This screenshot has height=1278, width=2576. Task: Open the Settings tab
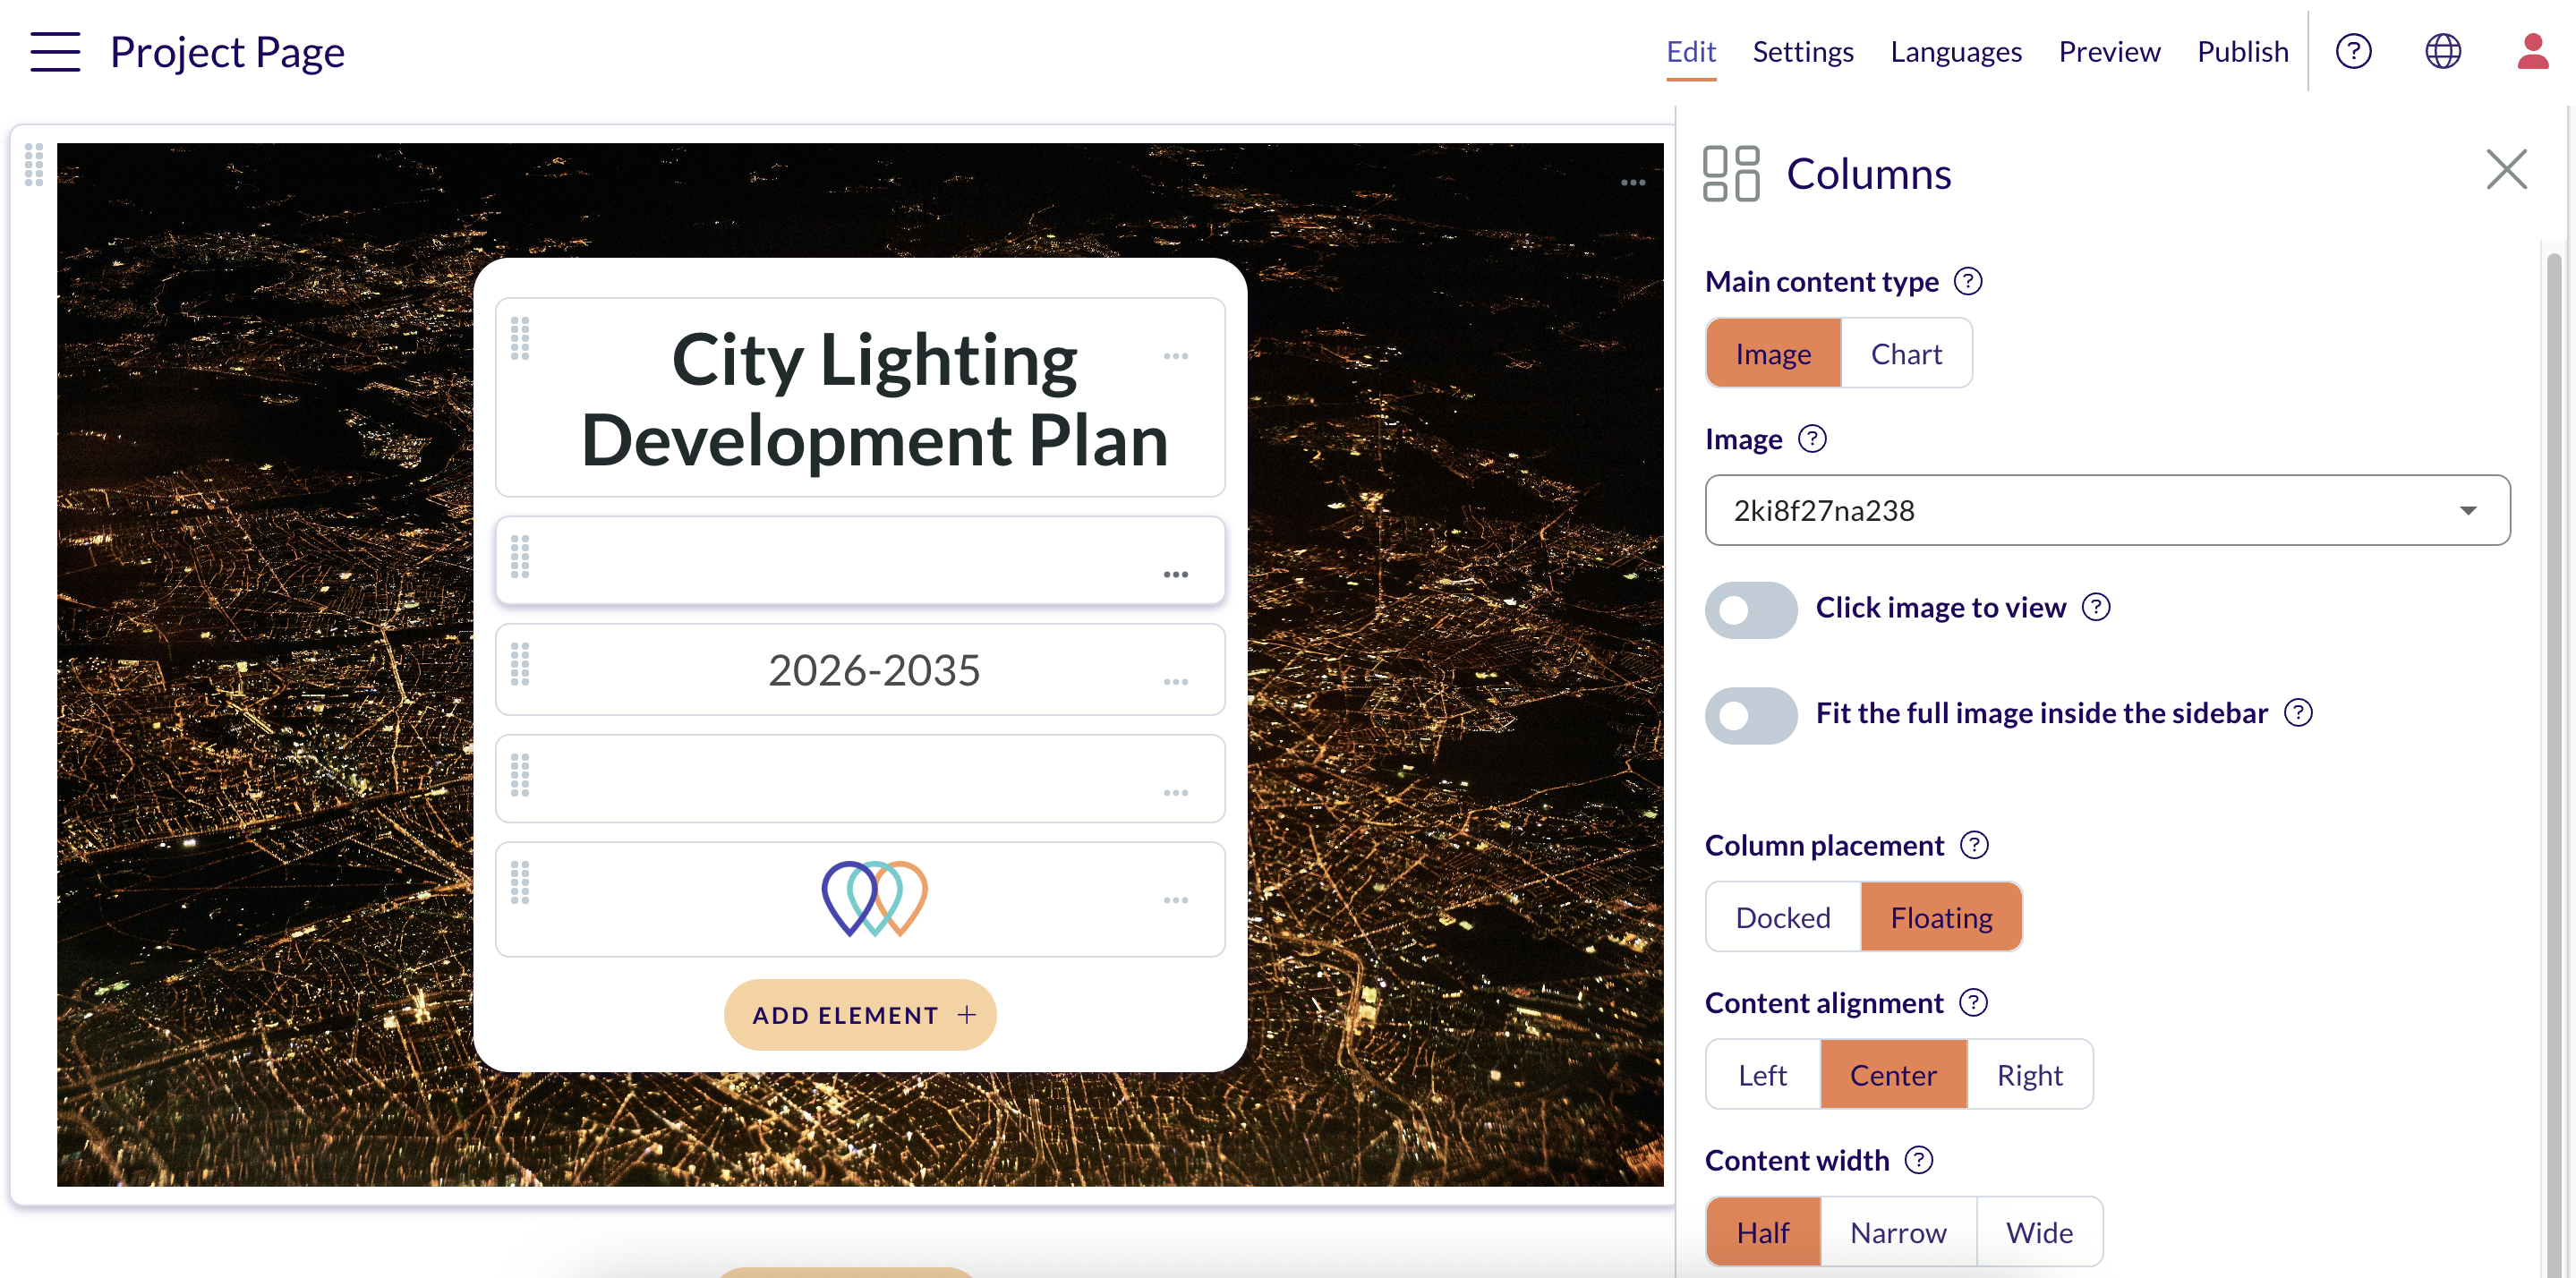click(x=1803, y=52)
